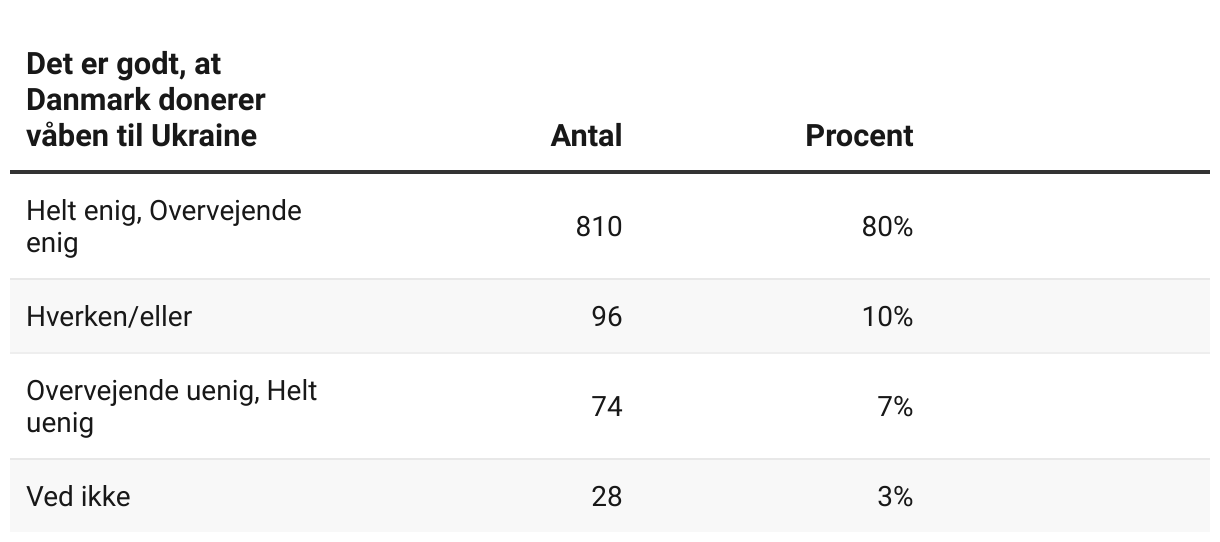Click the table title about donating weapons to Ukraine
This screenshot has width=1220, height=542.
click(x=145, y=99)
